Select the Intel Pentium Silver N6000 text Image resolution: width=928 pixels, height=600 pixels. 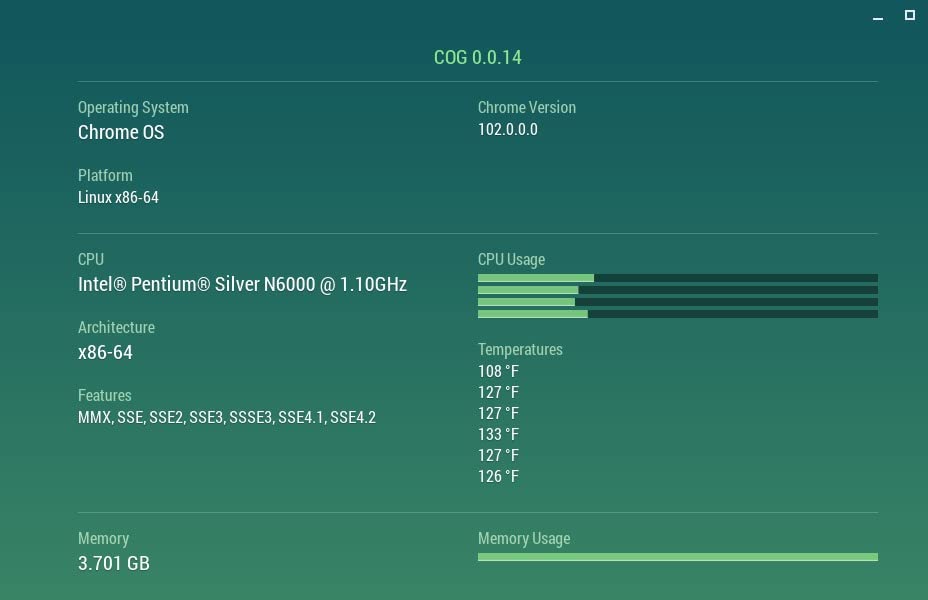click(x=243, y=285)
